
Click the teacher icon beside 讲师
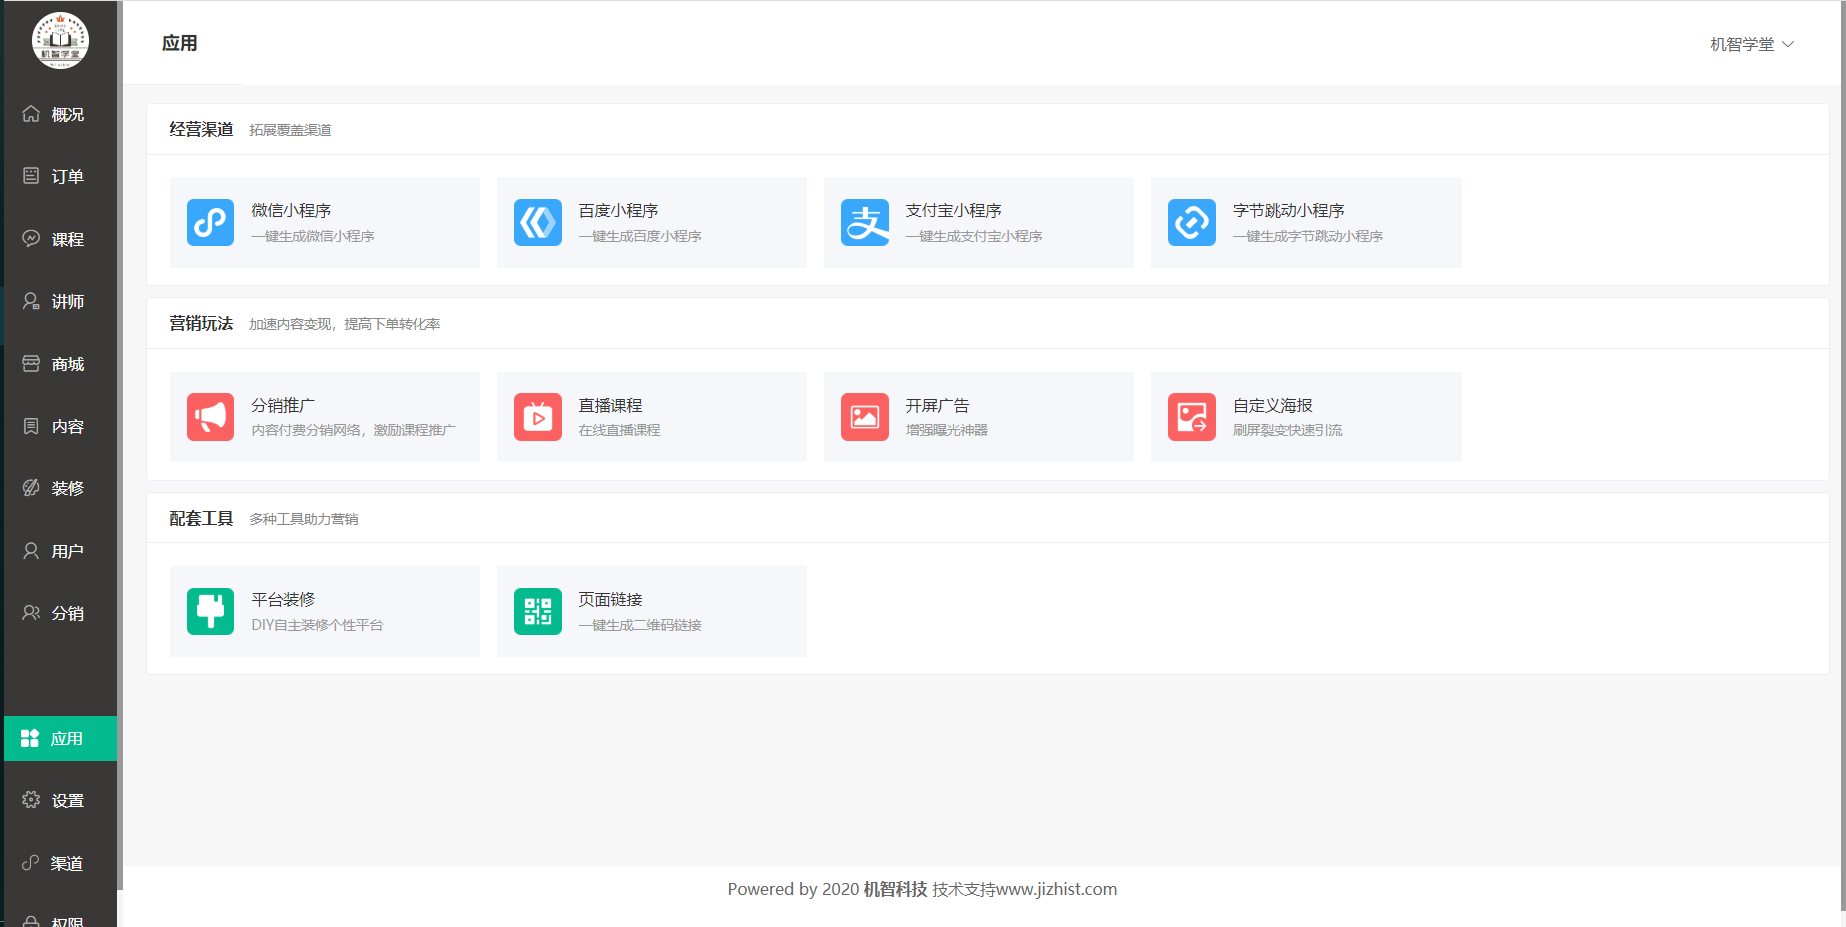31,301
